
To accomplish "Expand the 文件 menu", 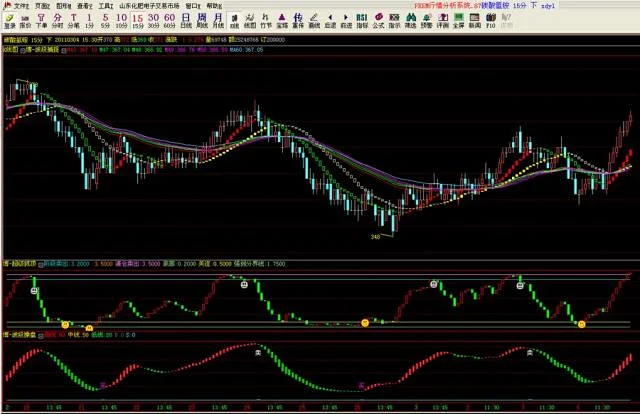I will pyautogui.click(x=18, y=5).
